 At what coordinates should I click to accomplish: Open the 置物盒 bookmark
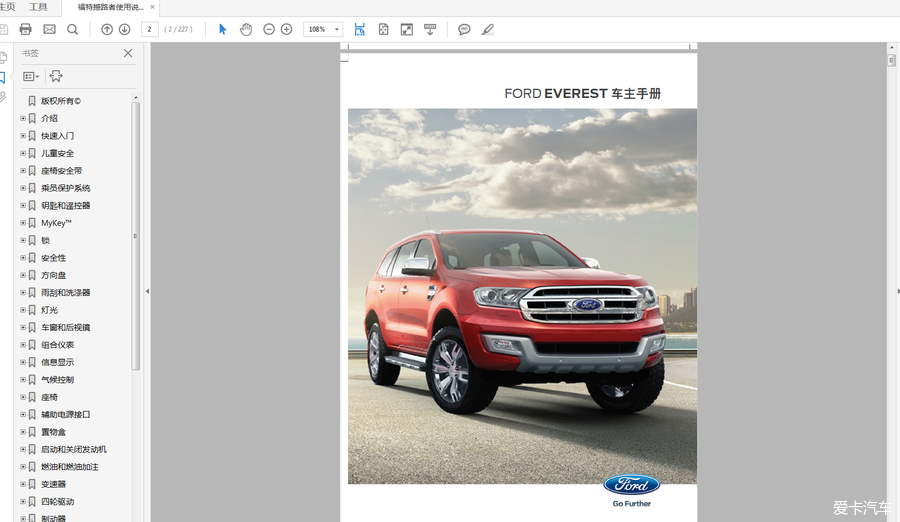[53, 432]
